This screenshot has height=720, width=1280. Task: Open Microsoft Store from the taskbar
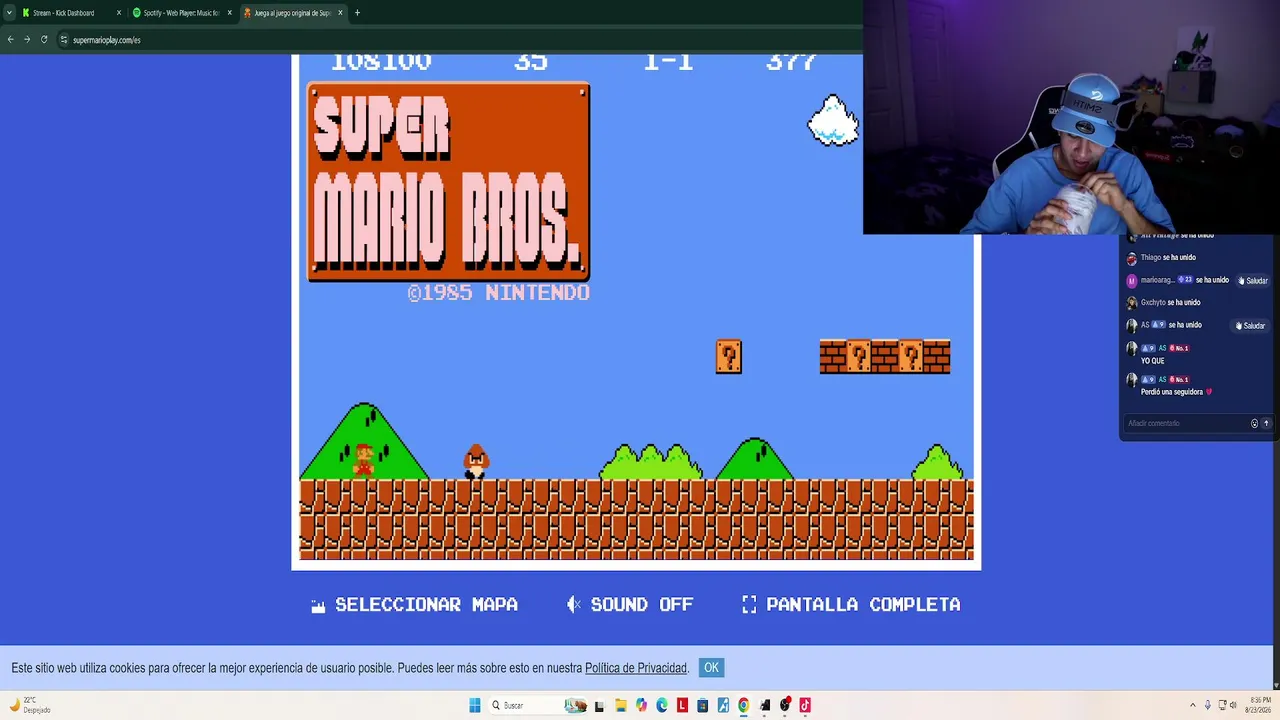[703, 705]
